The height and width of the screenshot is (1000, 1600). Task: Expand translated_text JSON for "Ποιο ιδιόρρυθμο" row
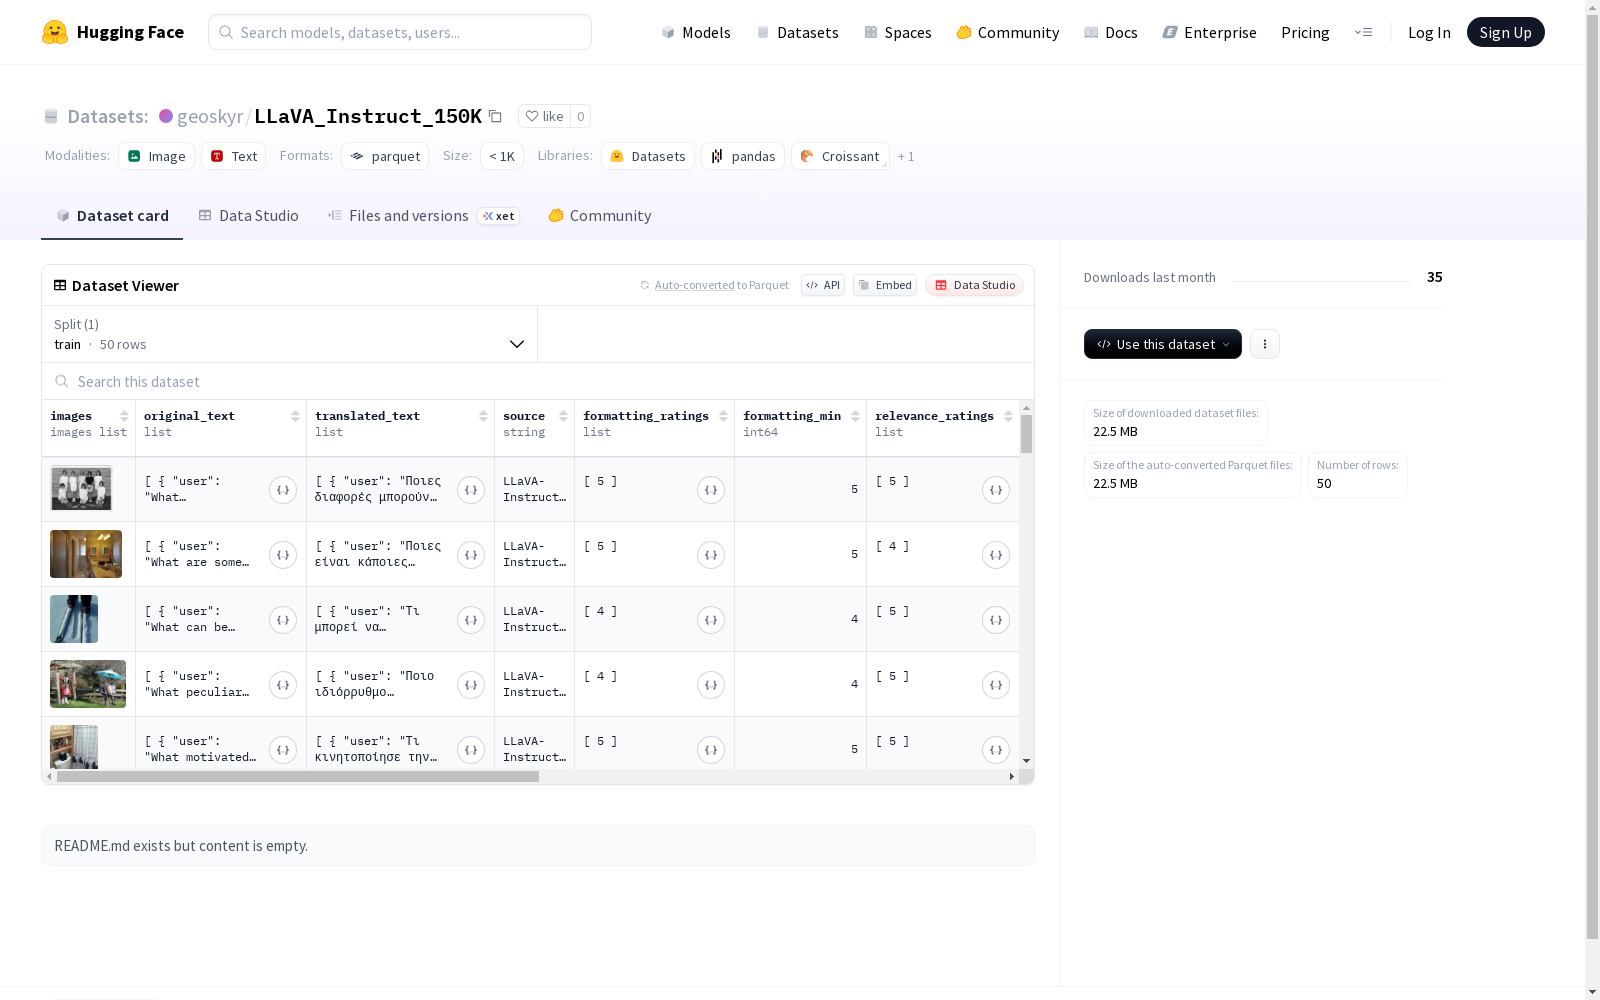pyautogui.click(x=471, y=685)
